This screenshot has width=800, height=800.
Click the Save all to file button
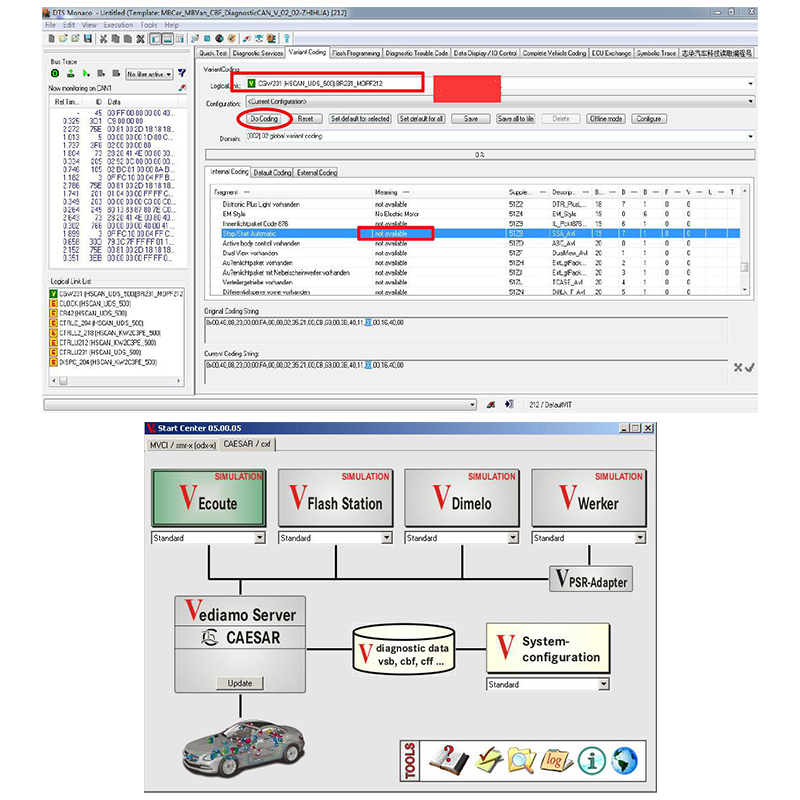point(515,119)
